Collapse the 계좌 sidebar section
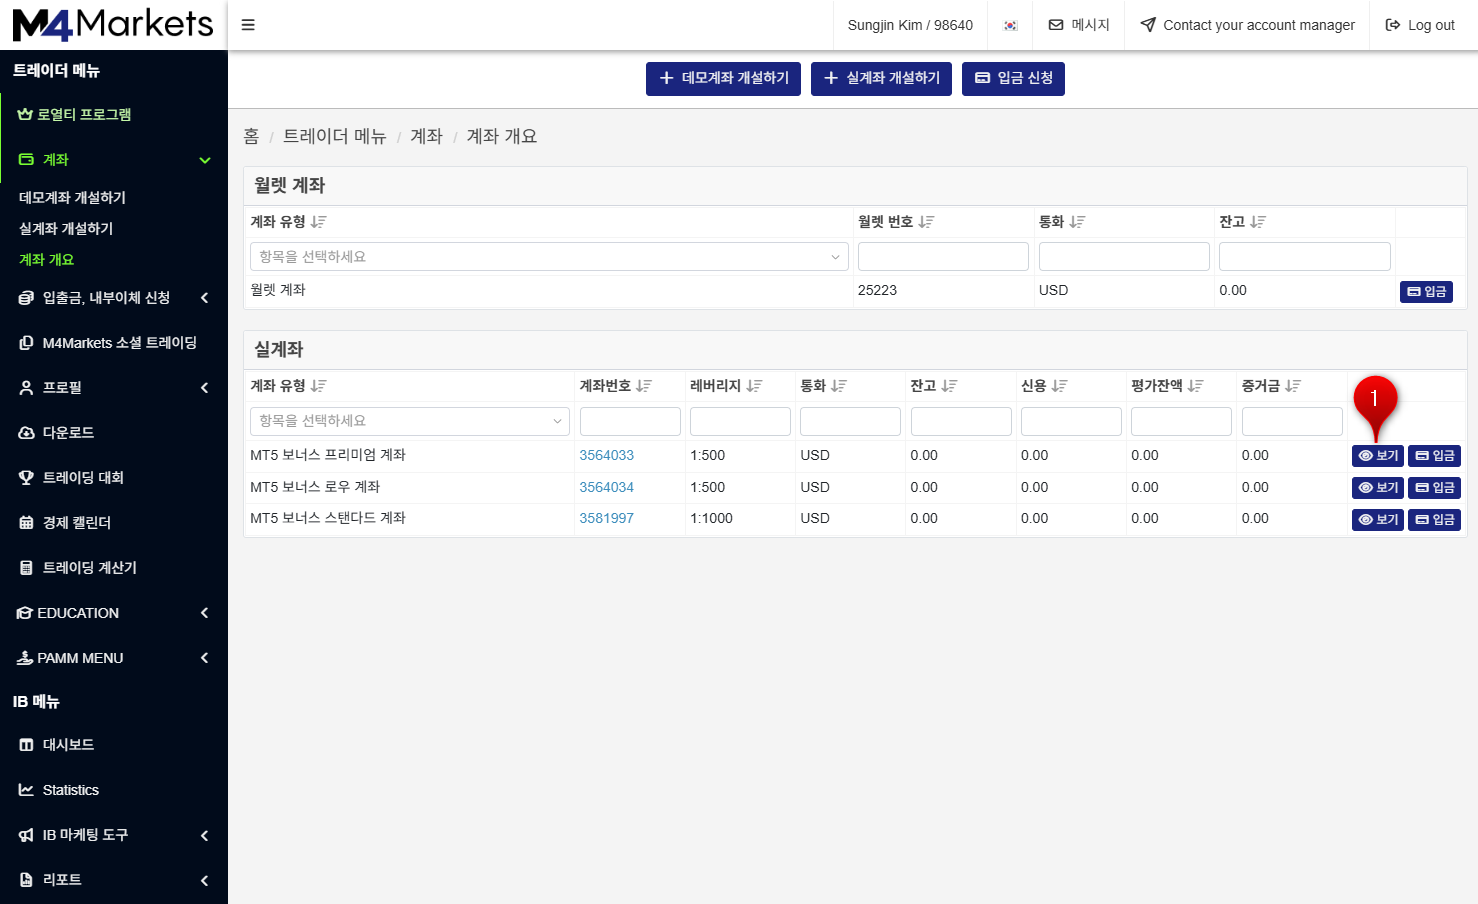This screenshot has height=904, width=1478. tap(205, 160)
